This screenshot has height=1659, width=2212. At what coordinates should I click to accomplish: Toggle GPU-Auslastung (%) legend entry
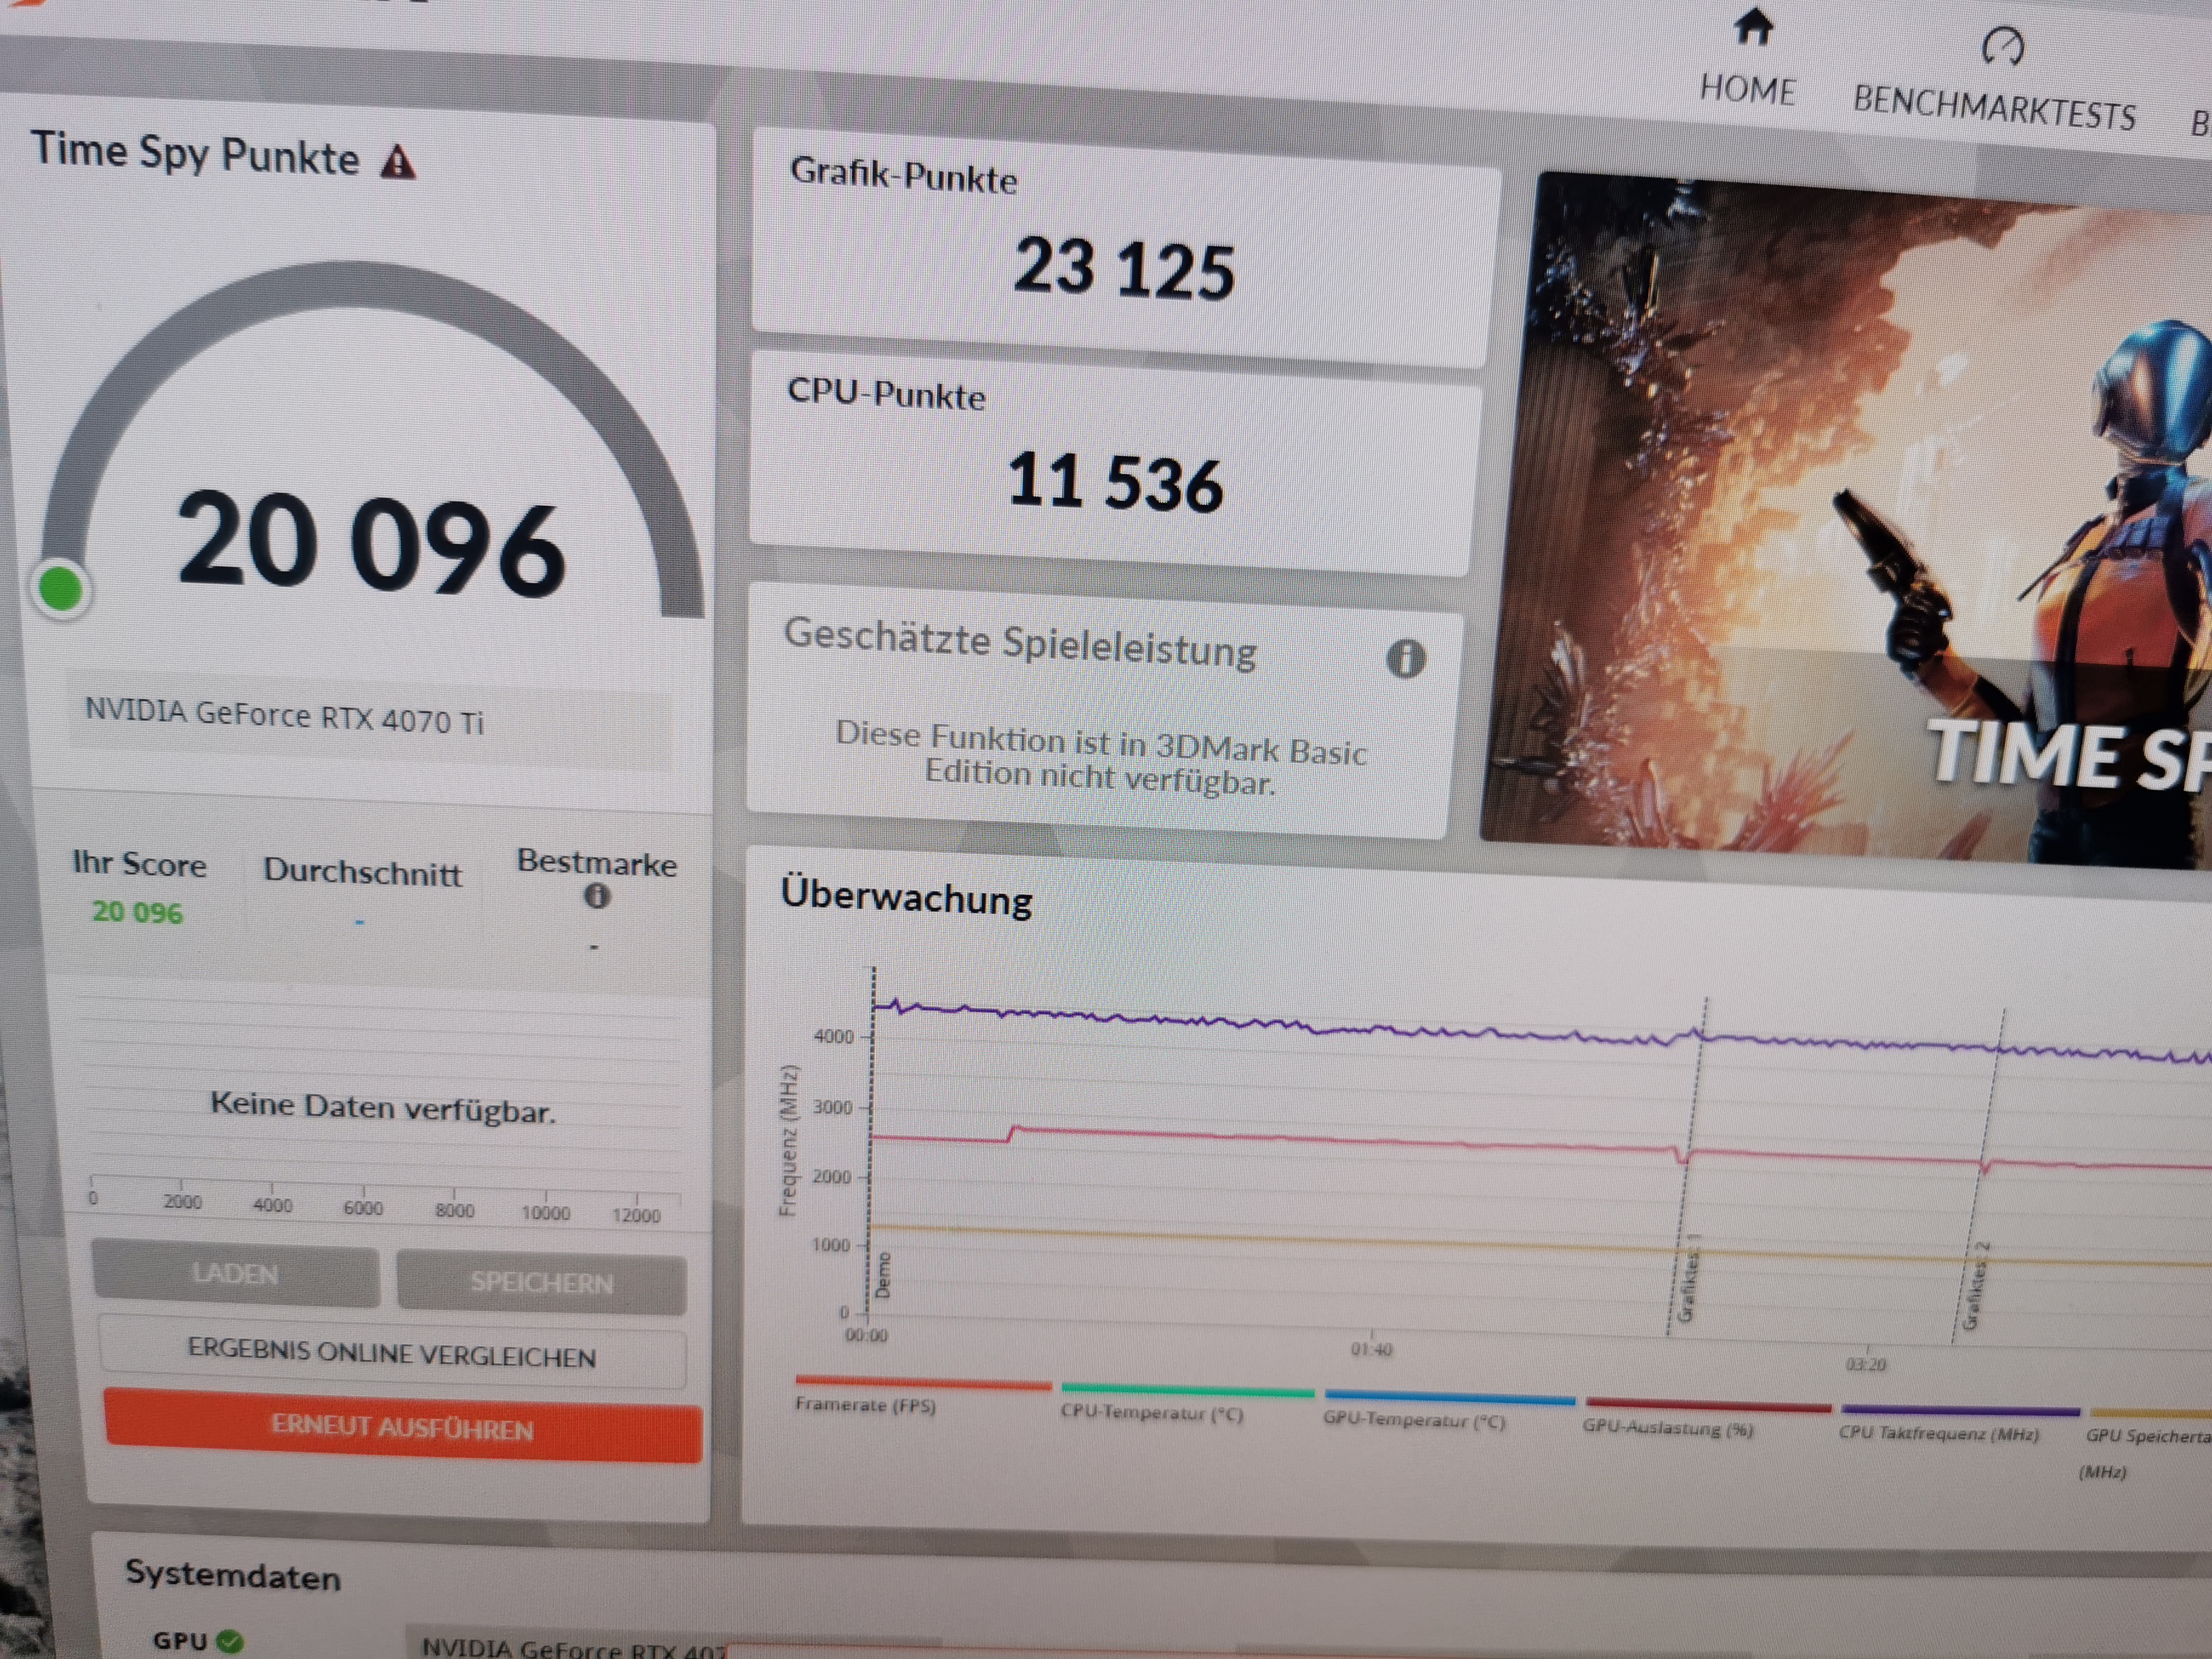(x=1668, y=1428)
